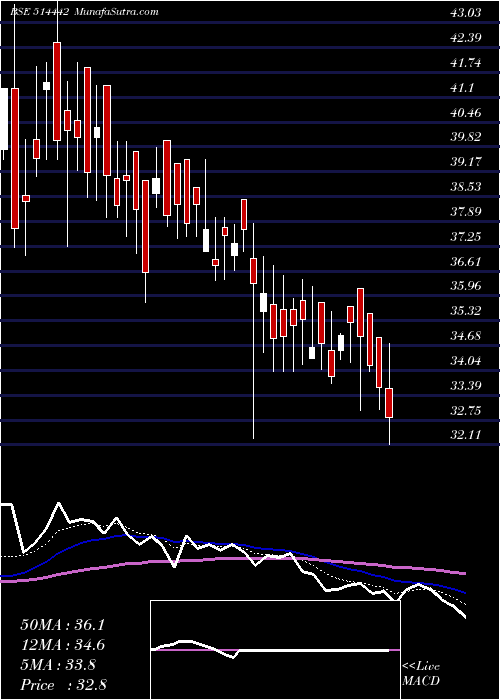Click the 50MA : 36.1 readout
The width and height of the screenshot is (500, 700).
[62, 625]
